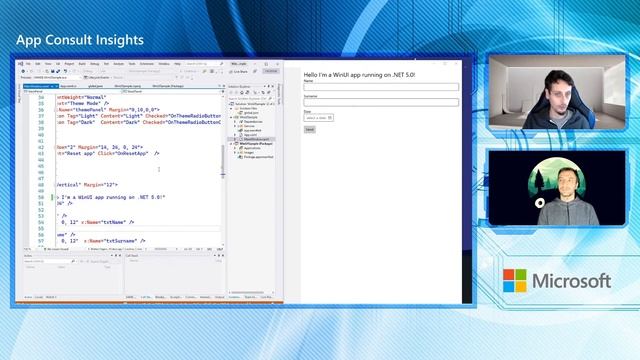The image size is (640, 360).
Task: Open the editor zoom level dropdown
Action: (28, 249)
